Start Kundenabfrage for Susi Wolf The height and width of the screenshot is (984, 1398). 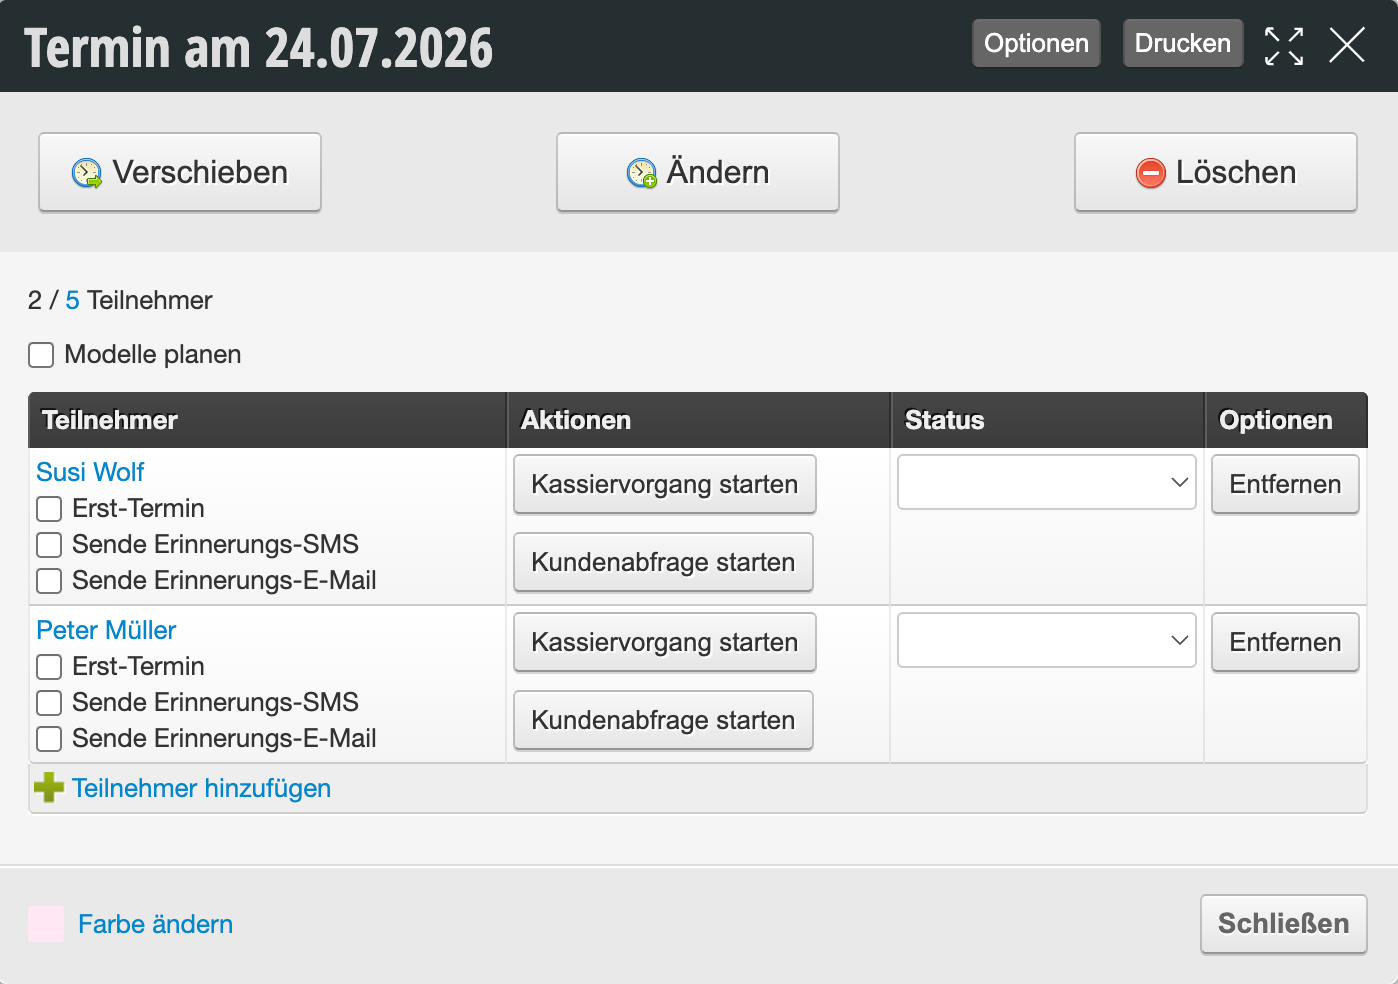pyautogui.click(x=663, y=562)
